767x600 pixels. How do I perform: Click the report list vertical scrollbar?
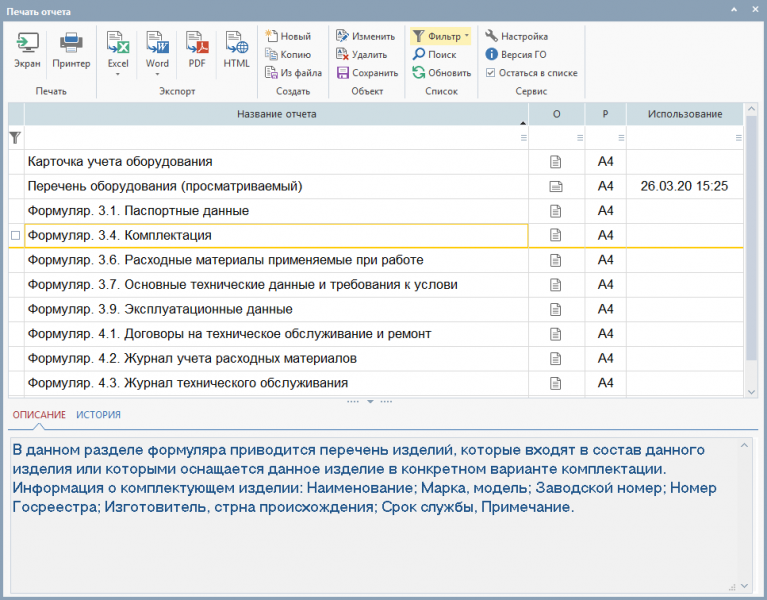[751, 240]
